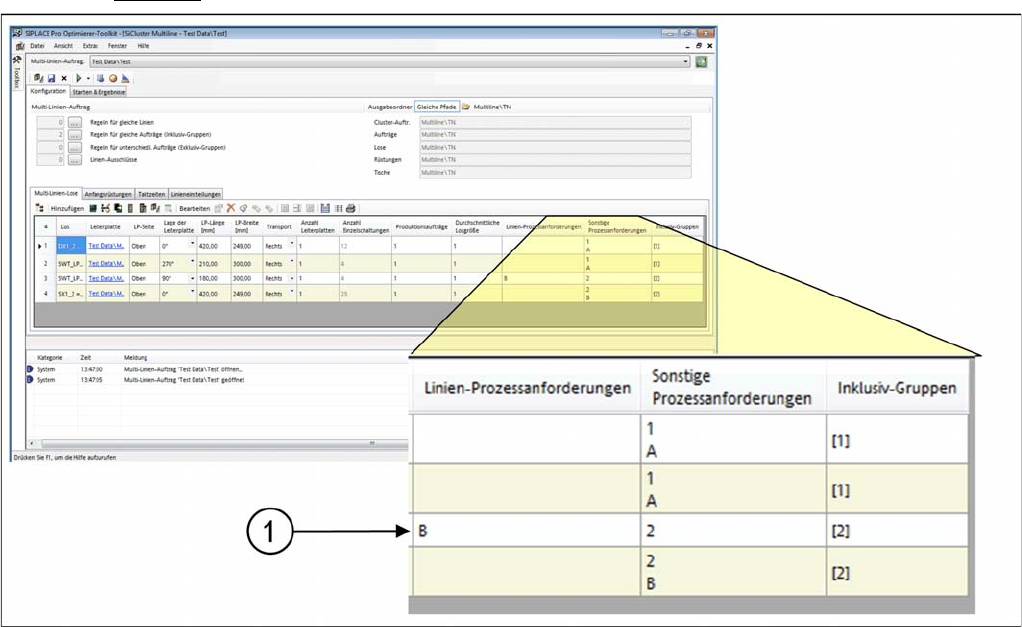Click the ellipsis button for Linien-Ausschlüsse

pyautogui.click(x=75, y=160)
